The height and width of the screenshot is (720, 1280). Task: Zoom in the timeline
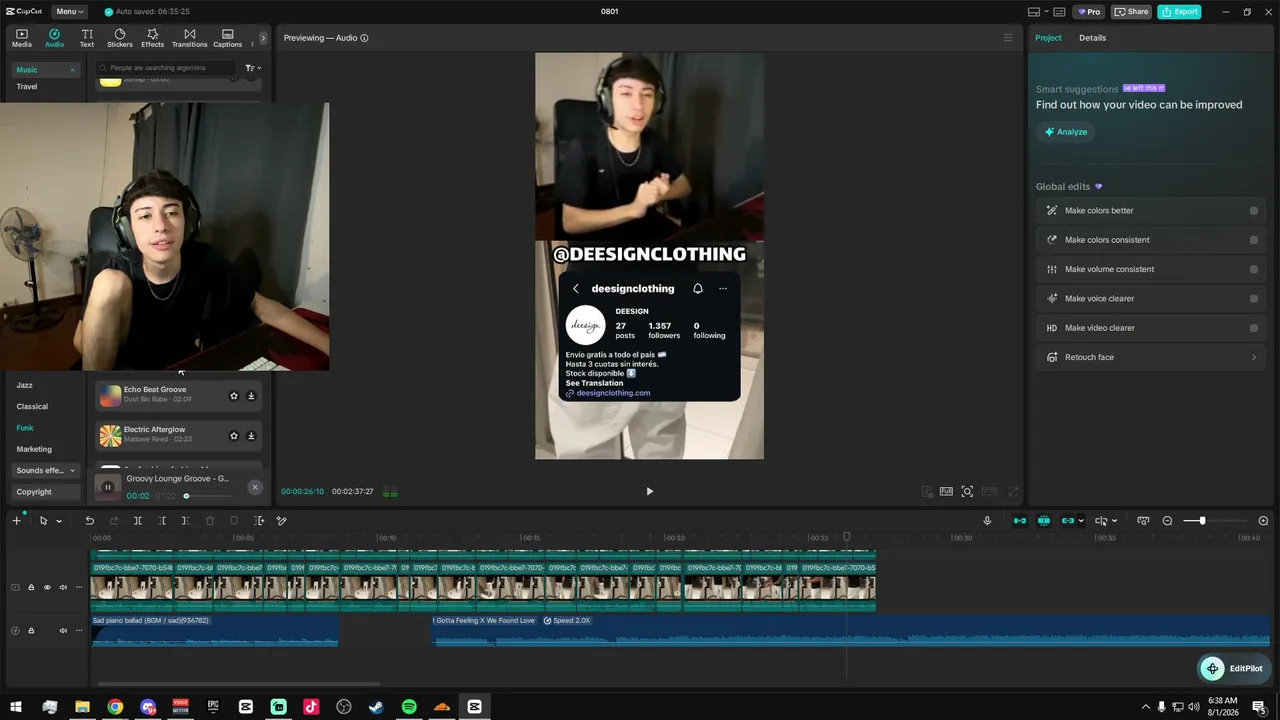[1263, 521]
